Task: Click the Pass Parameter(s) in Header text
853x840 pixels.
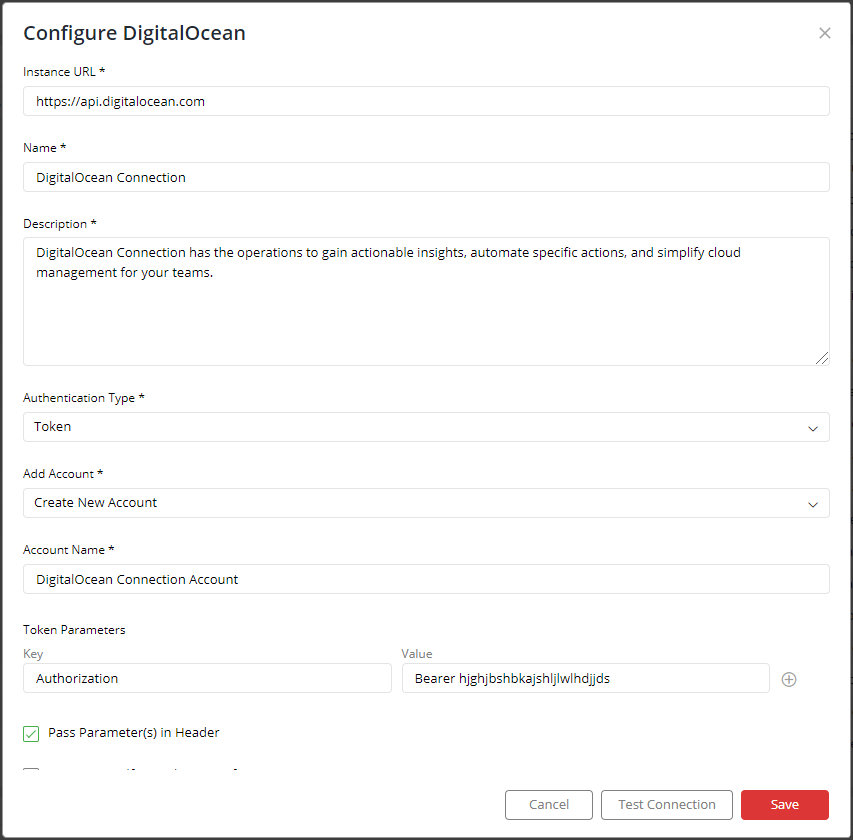Action: [134, 733]
